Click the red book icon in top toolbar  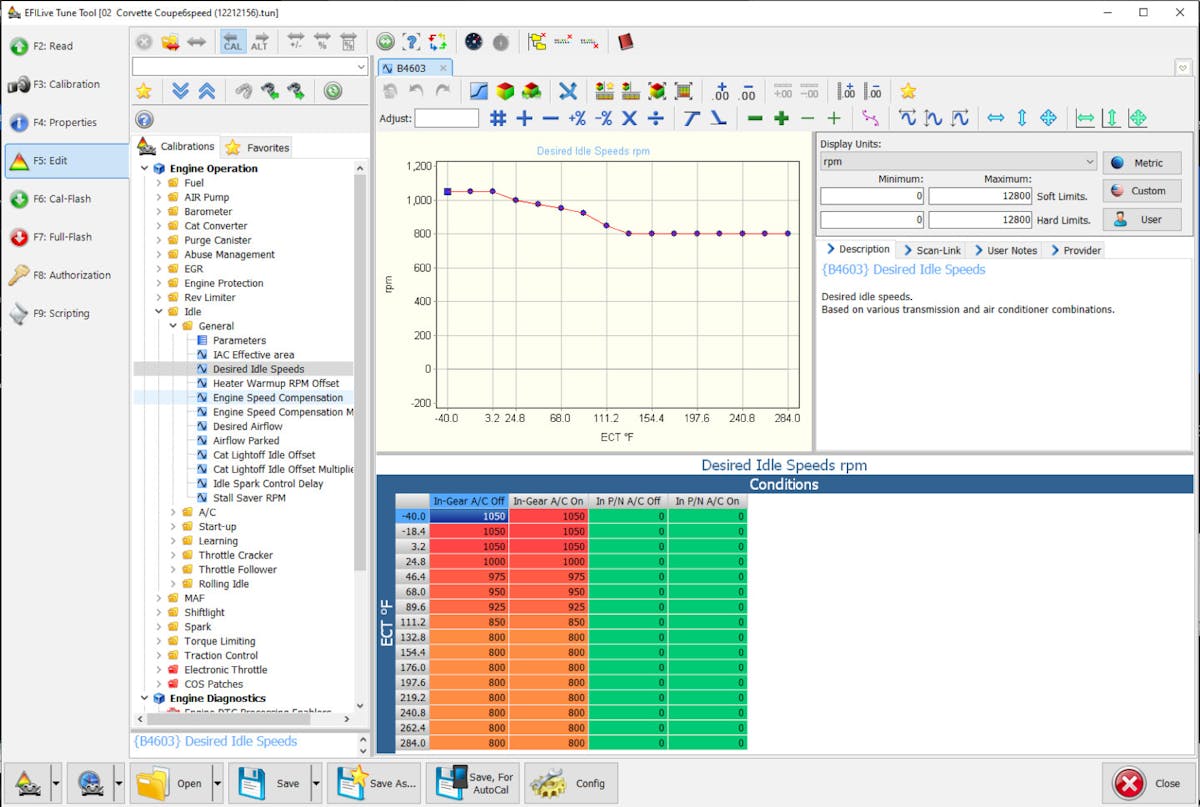click(626, 42)
